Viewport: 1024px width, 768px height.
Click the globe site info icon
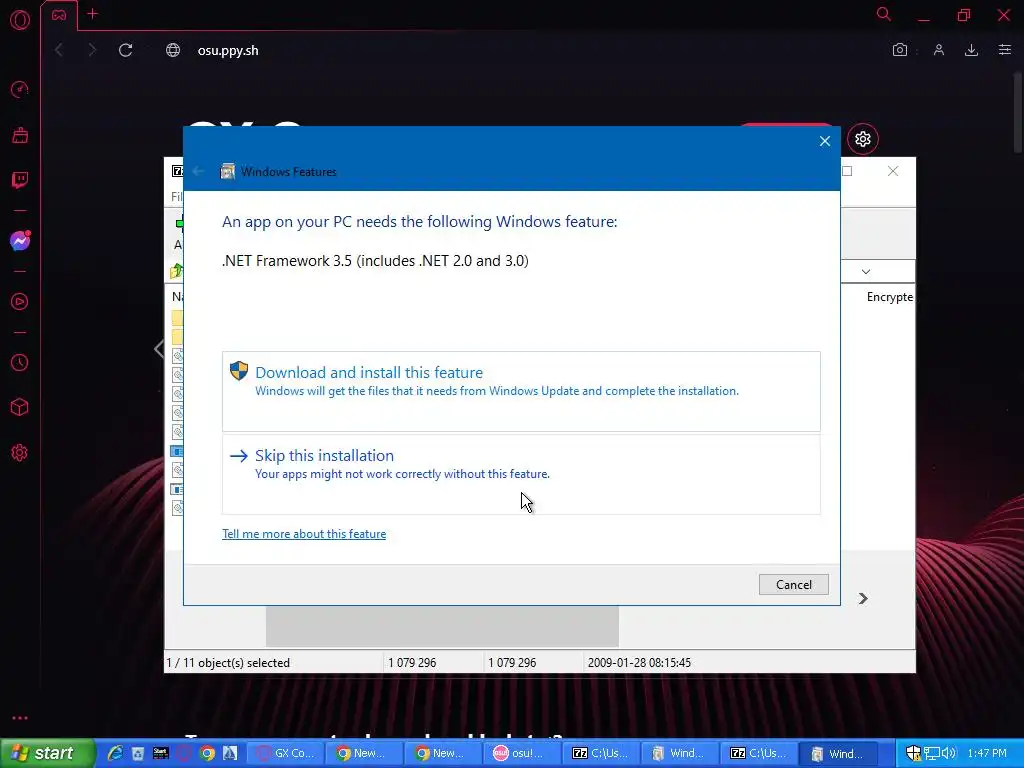coord(173,50)
